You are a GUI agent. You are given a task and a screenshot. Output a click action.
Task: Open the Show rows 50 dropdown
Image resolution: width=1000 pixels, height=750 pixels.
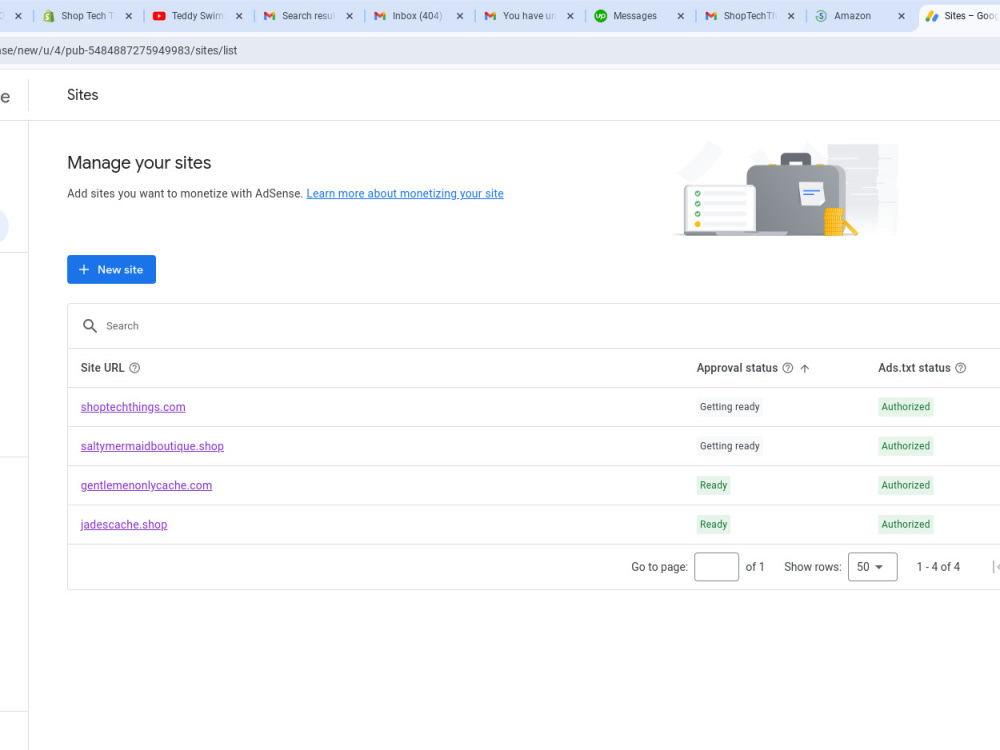tap(872, 567)
